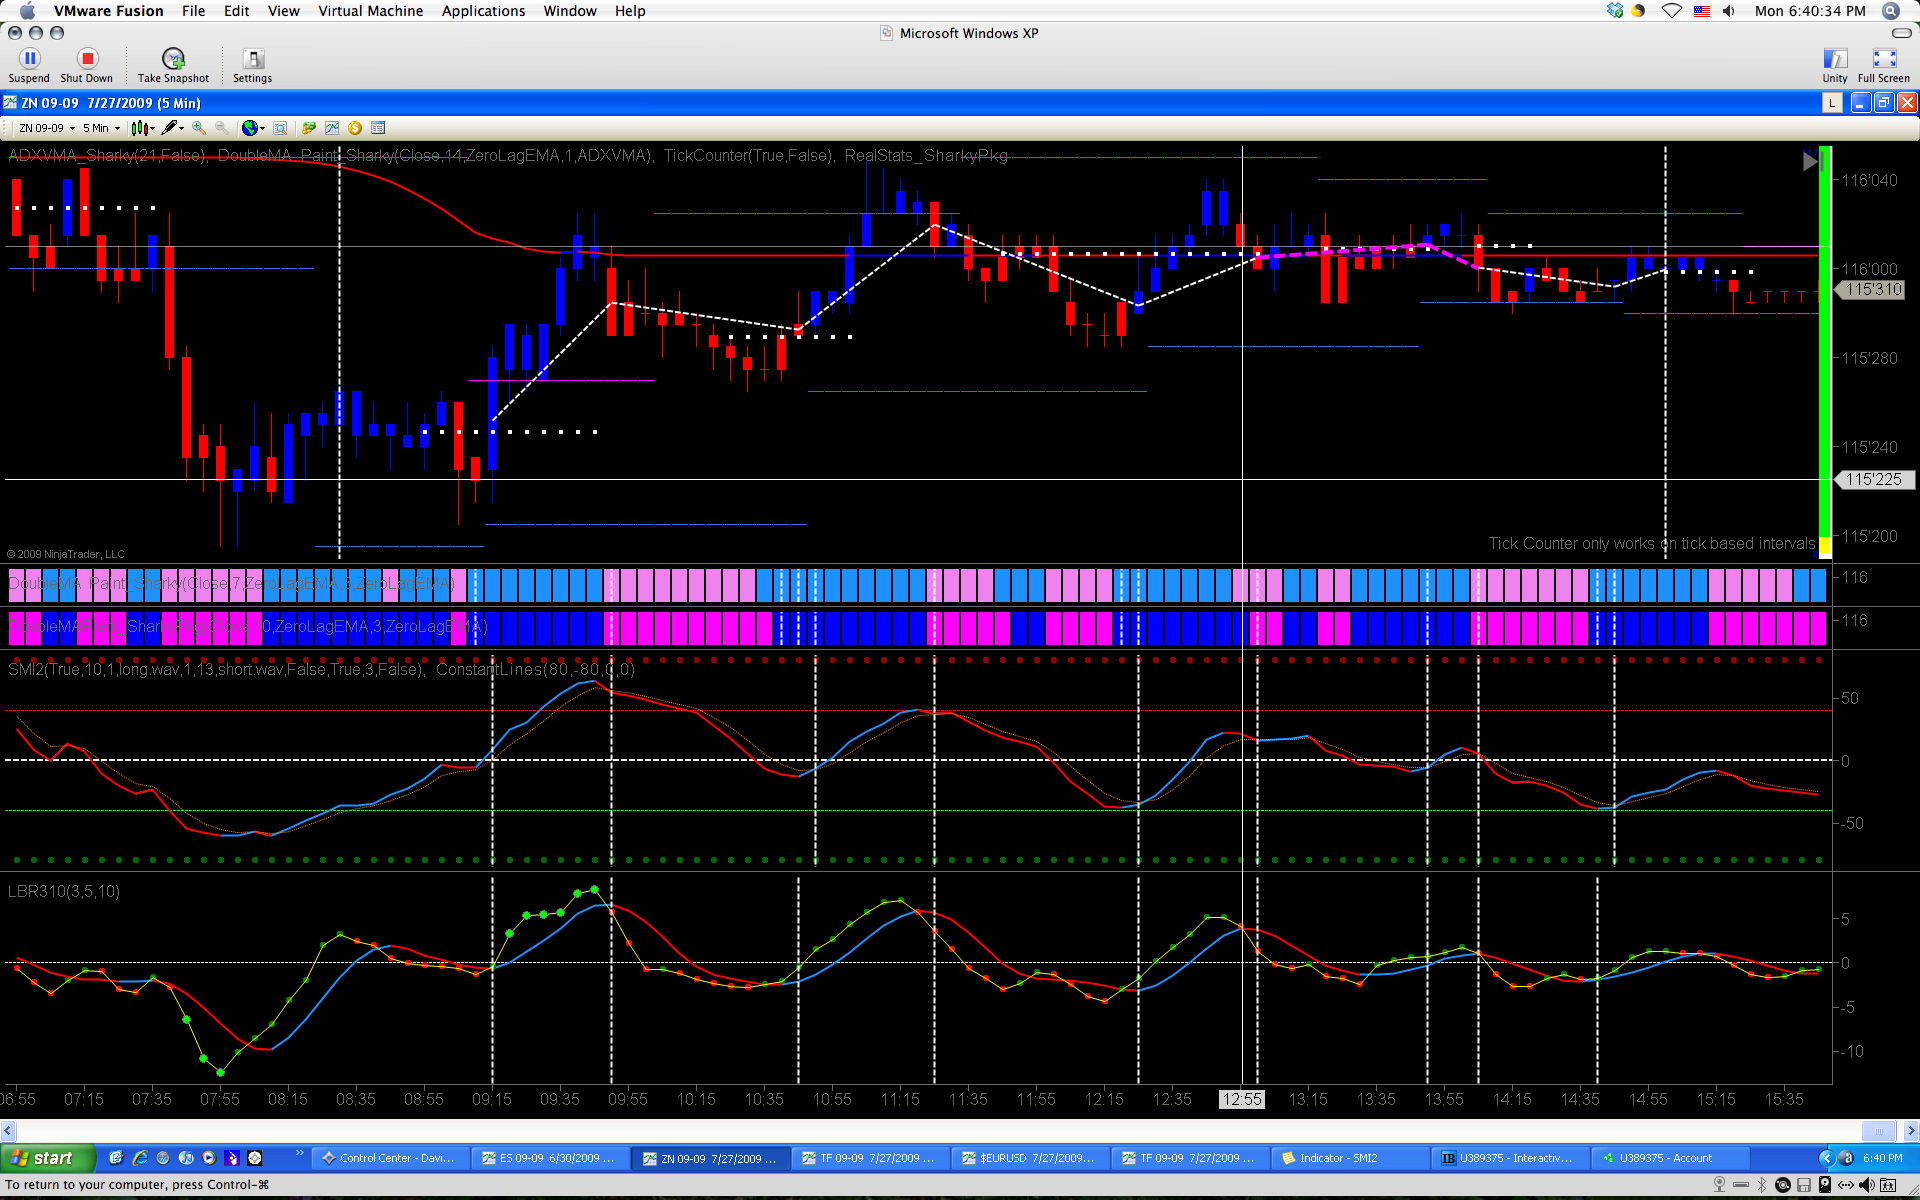Select the drawing tools pen icon
This screenshot has height=1200, width=1920.
point(169,128)
